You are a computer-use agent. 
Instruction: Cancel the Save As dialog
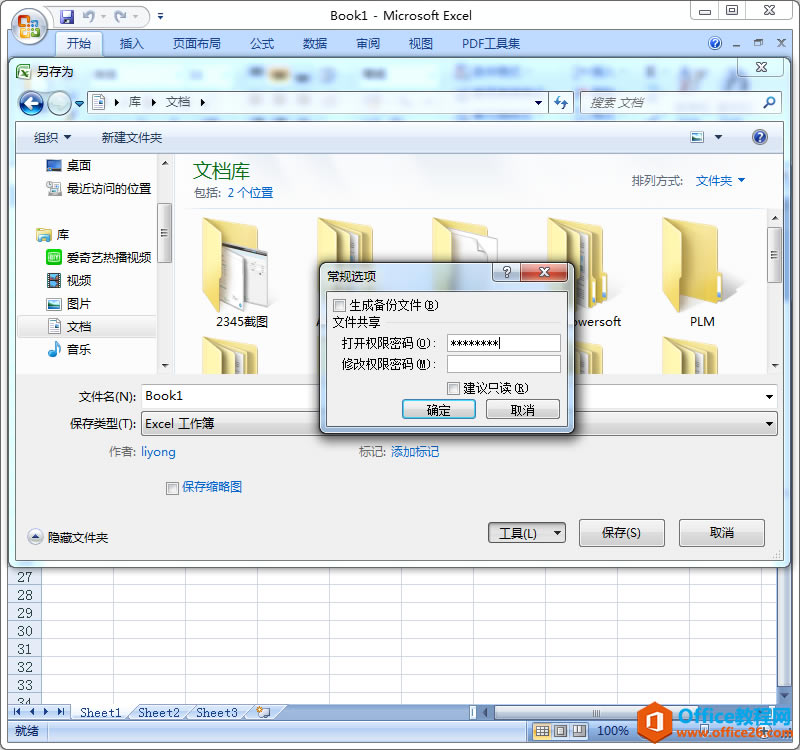click(x=721, y=533)
